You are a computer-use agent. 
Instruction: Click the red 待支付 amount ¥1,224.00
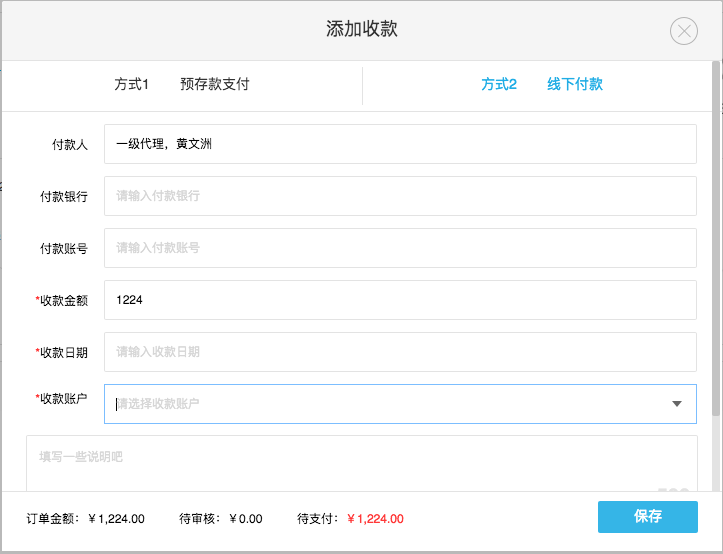(x=375, y=519)
